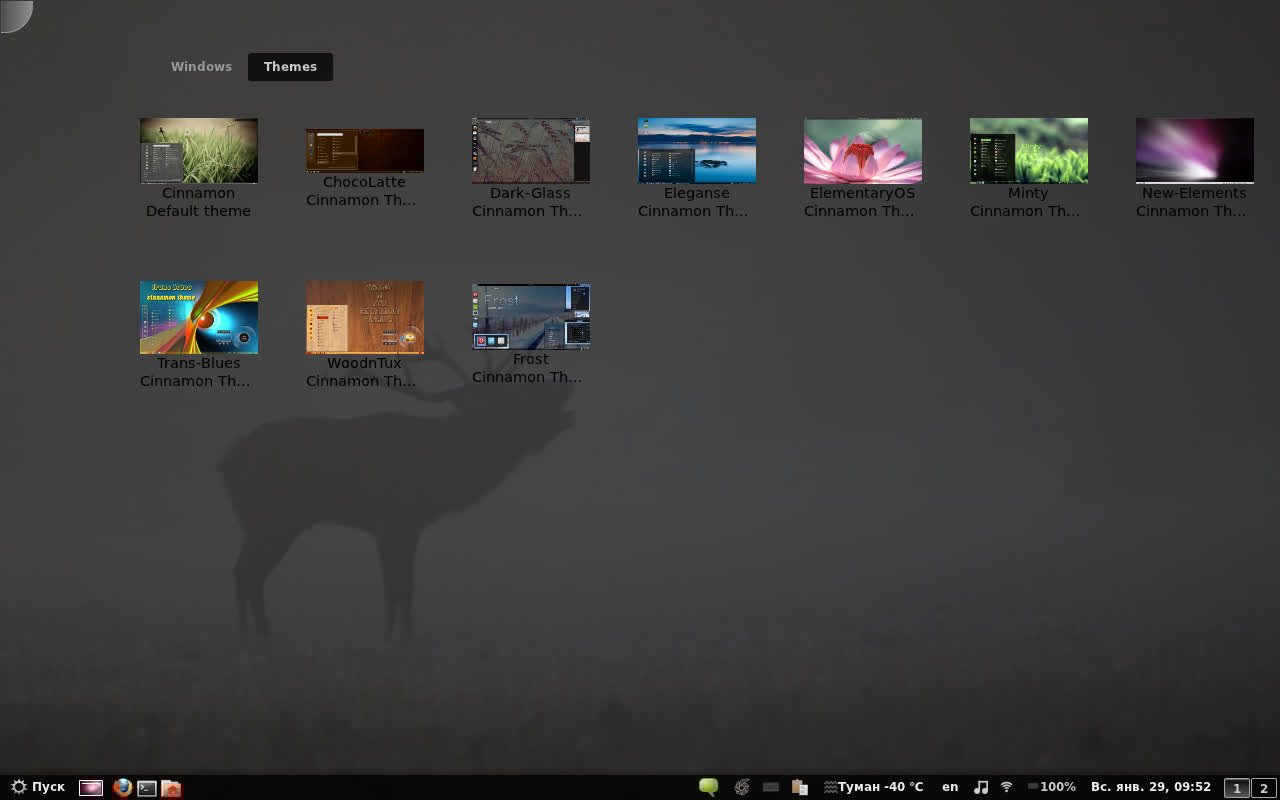This screenshot has height=800, width=1280.
Task: Open Firefox from the panel launcher
Action: click(122, 787)
